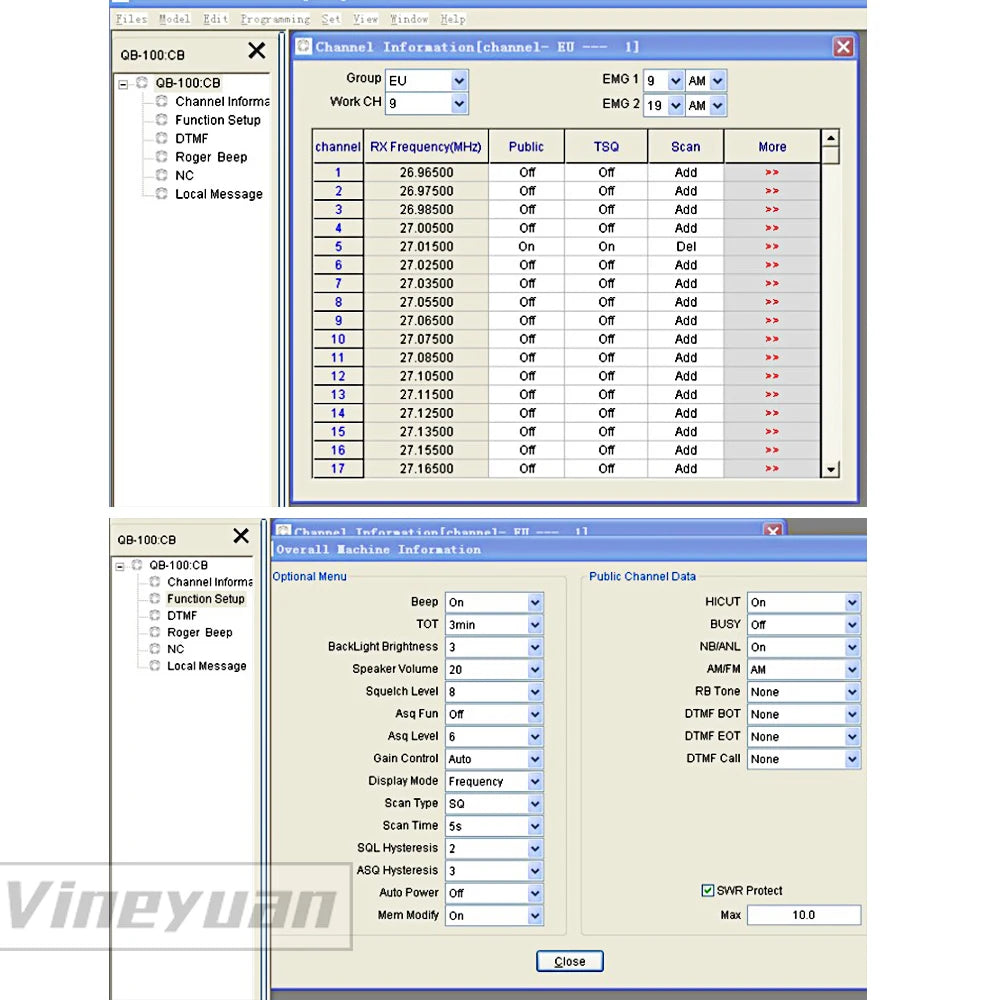Click the SWR Max value field
This screenshot has width=1000, height=1000.
pos(803,915)
